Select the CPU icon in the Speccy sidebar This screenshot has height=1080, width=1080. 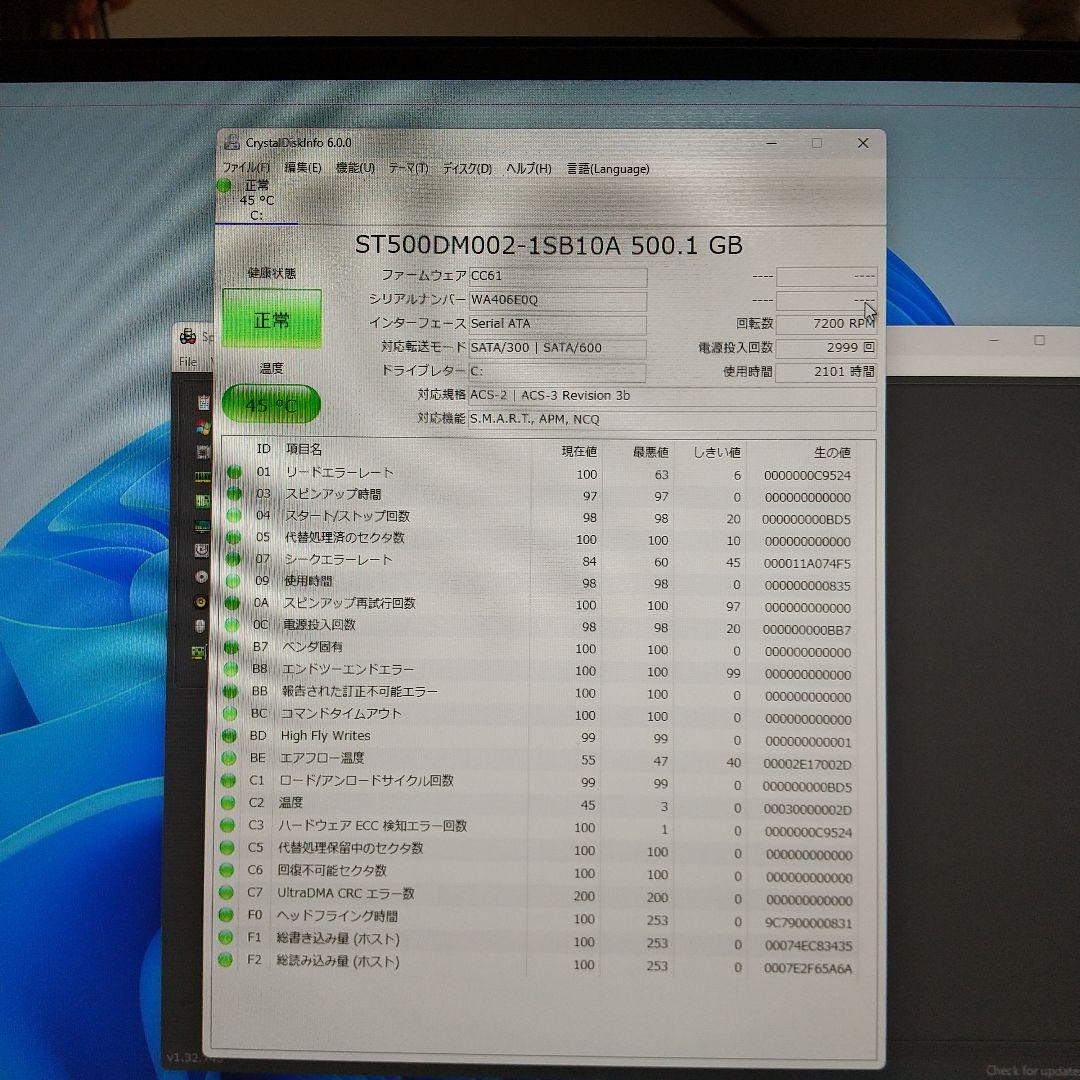pyautogui.click(x=199, y=450)
